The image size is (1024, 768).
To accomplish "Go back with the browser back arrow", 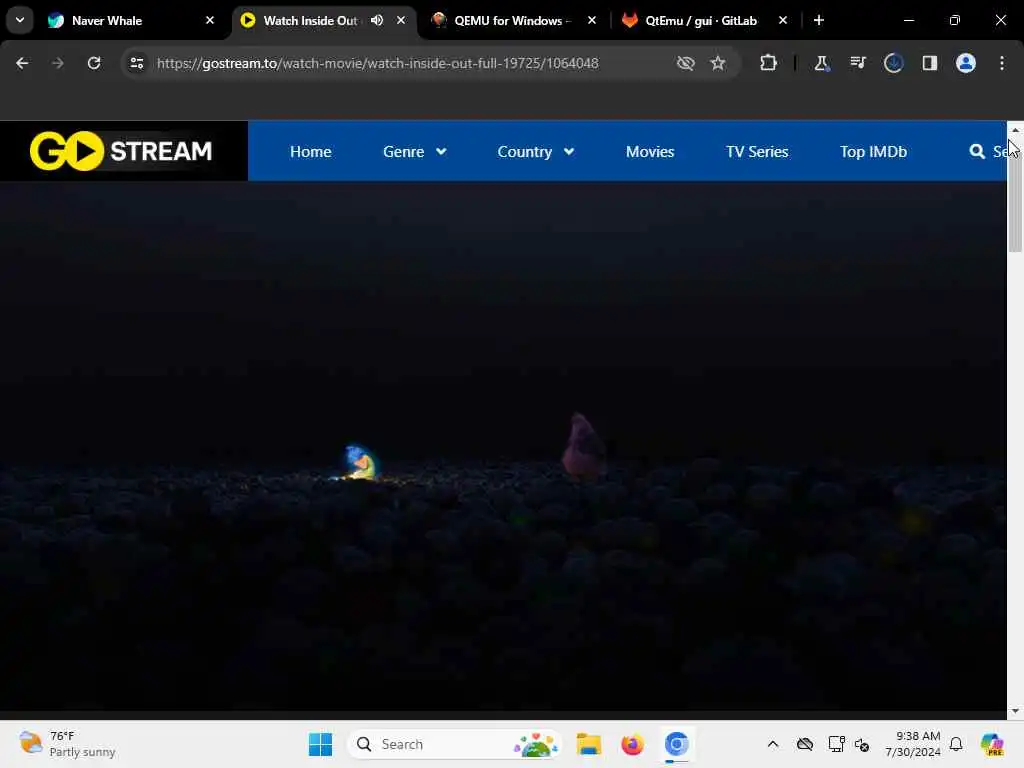I will point(22,63).
